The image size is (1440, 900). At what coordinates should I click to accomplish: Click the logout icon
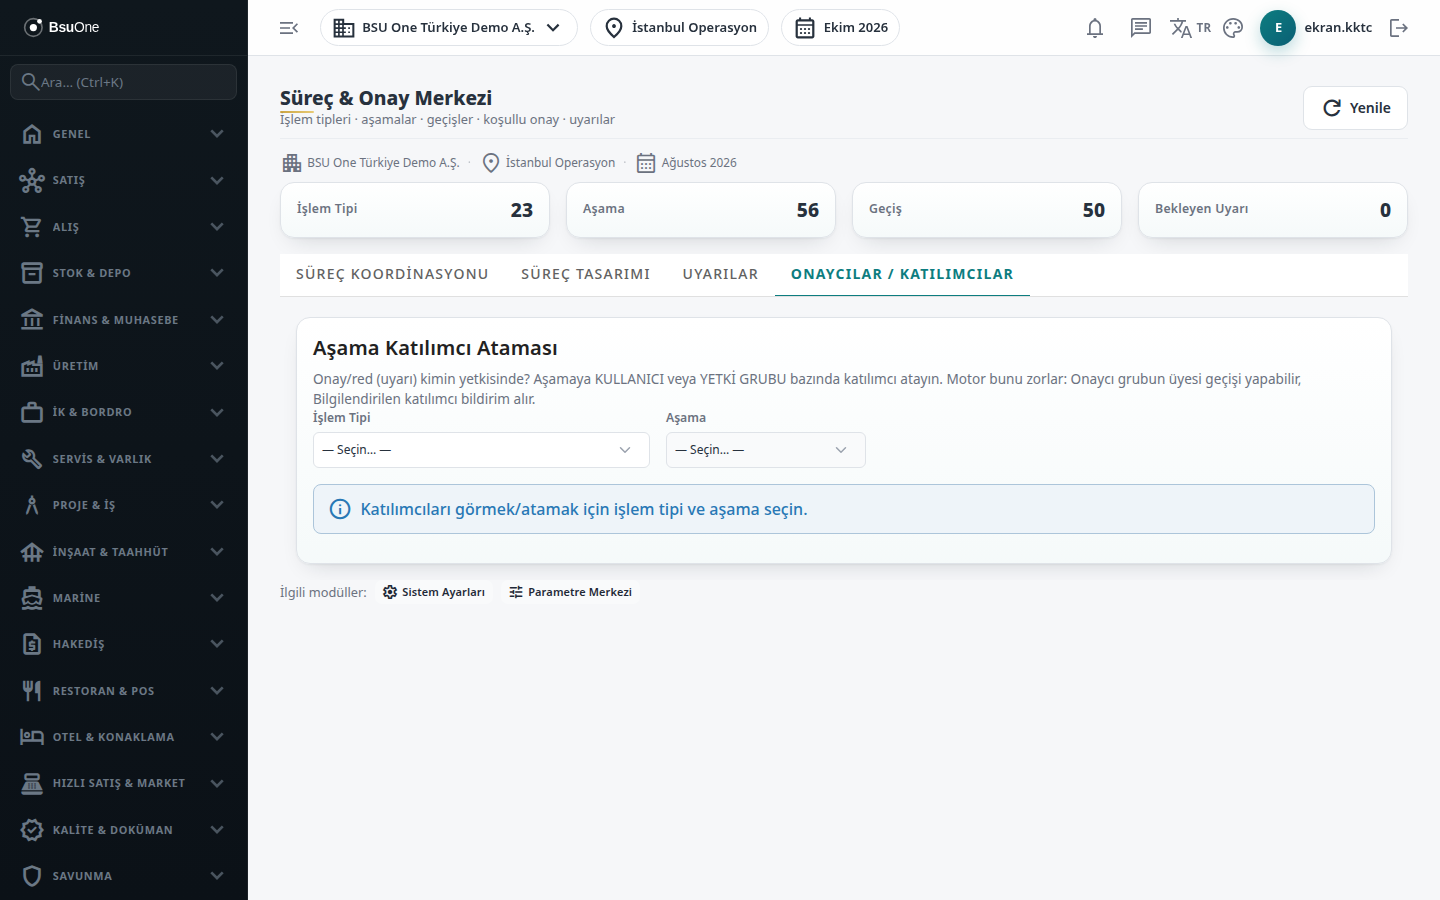1399,28
